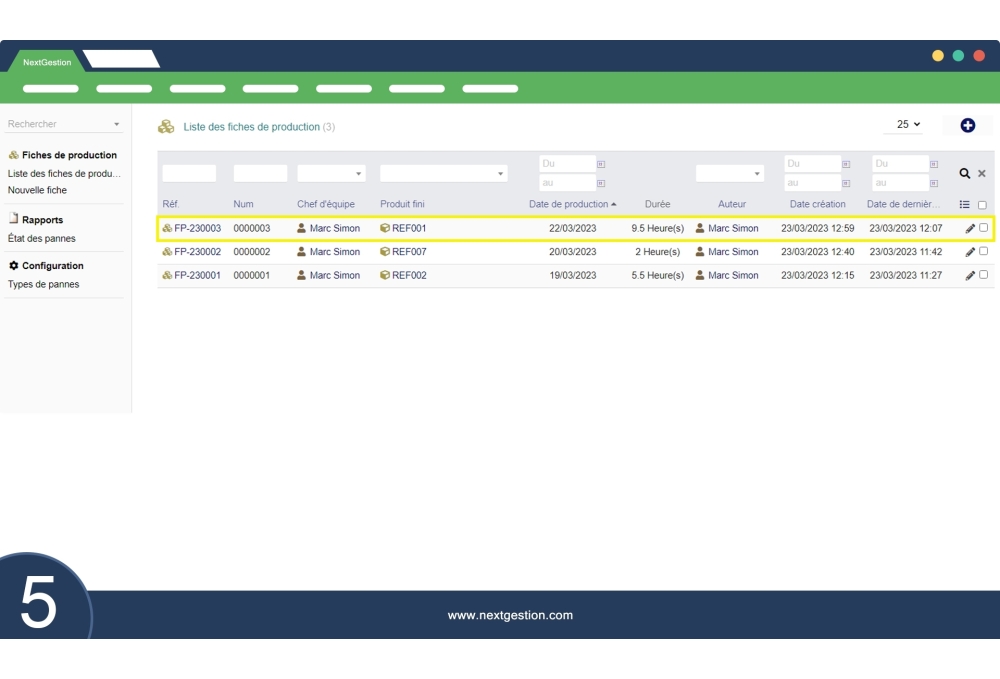
Task: Click the magnifier search filter icon
Action: [965, 174]
